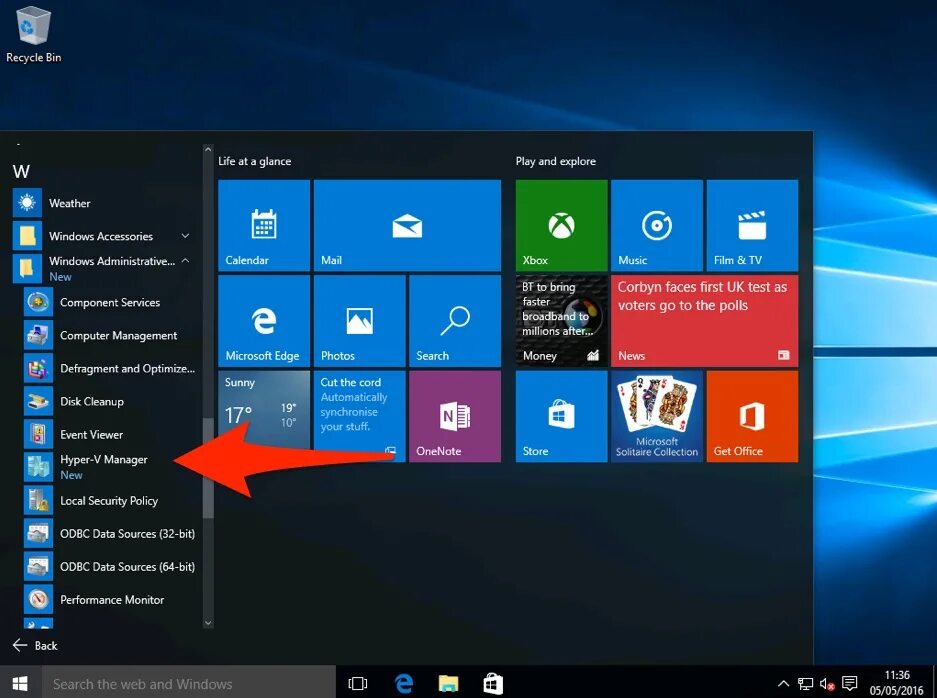Expand Windows Accessories folder chevron

(185, 236)
